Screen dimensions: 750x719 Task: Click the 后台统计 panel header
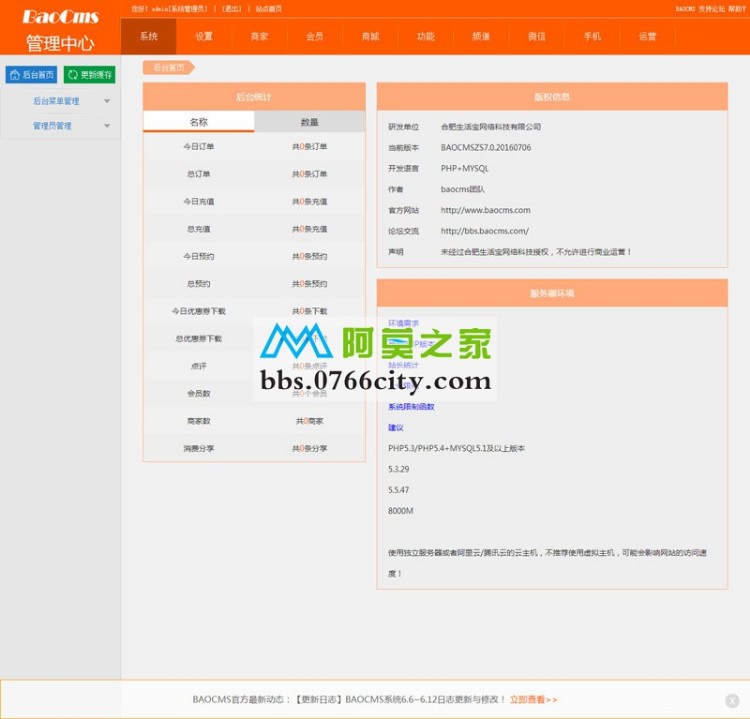coord(254,97)
